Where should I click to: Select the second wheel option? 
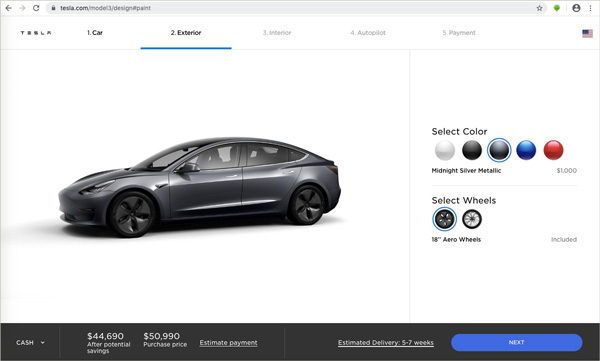tap(472, 219)
